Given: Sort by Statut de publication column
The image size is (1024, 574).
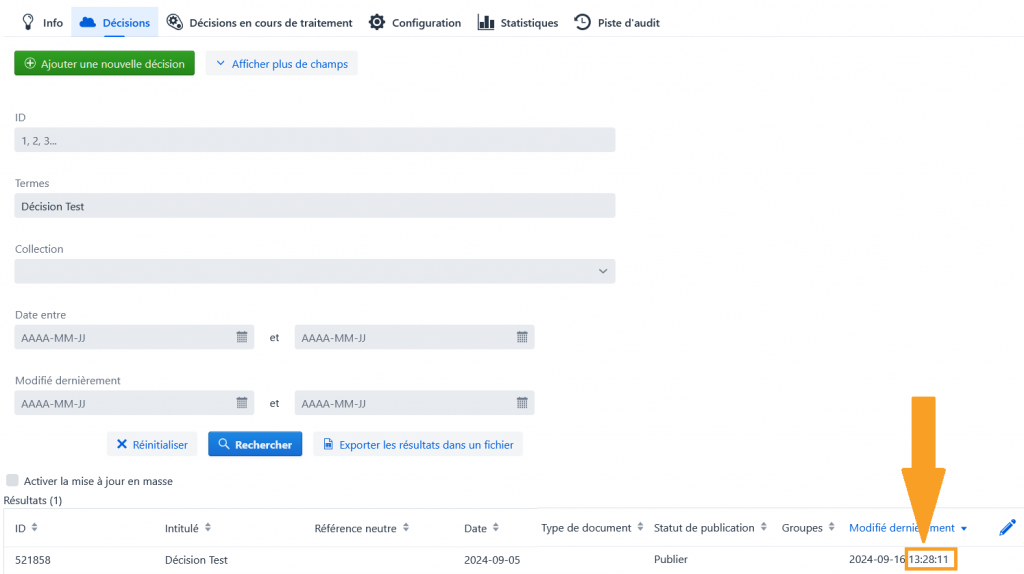Looking at the screenshot, I should [764, 528].
